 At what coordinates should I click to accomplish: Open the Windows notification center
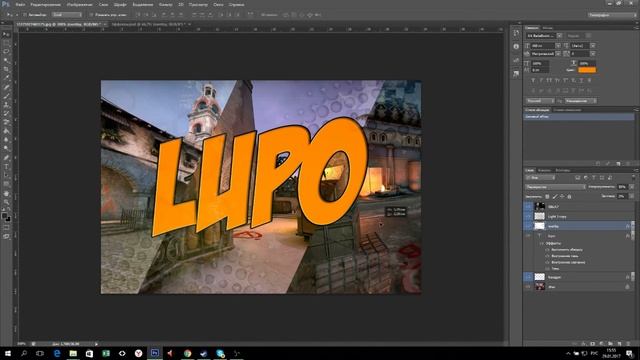click(x=630, y=353)
